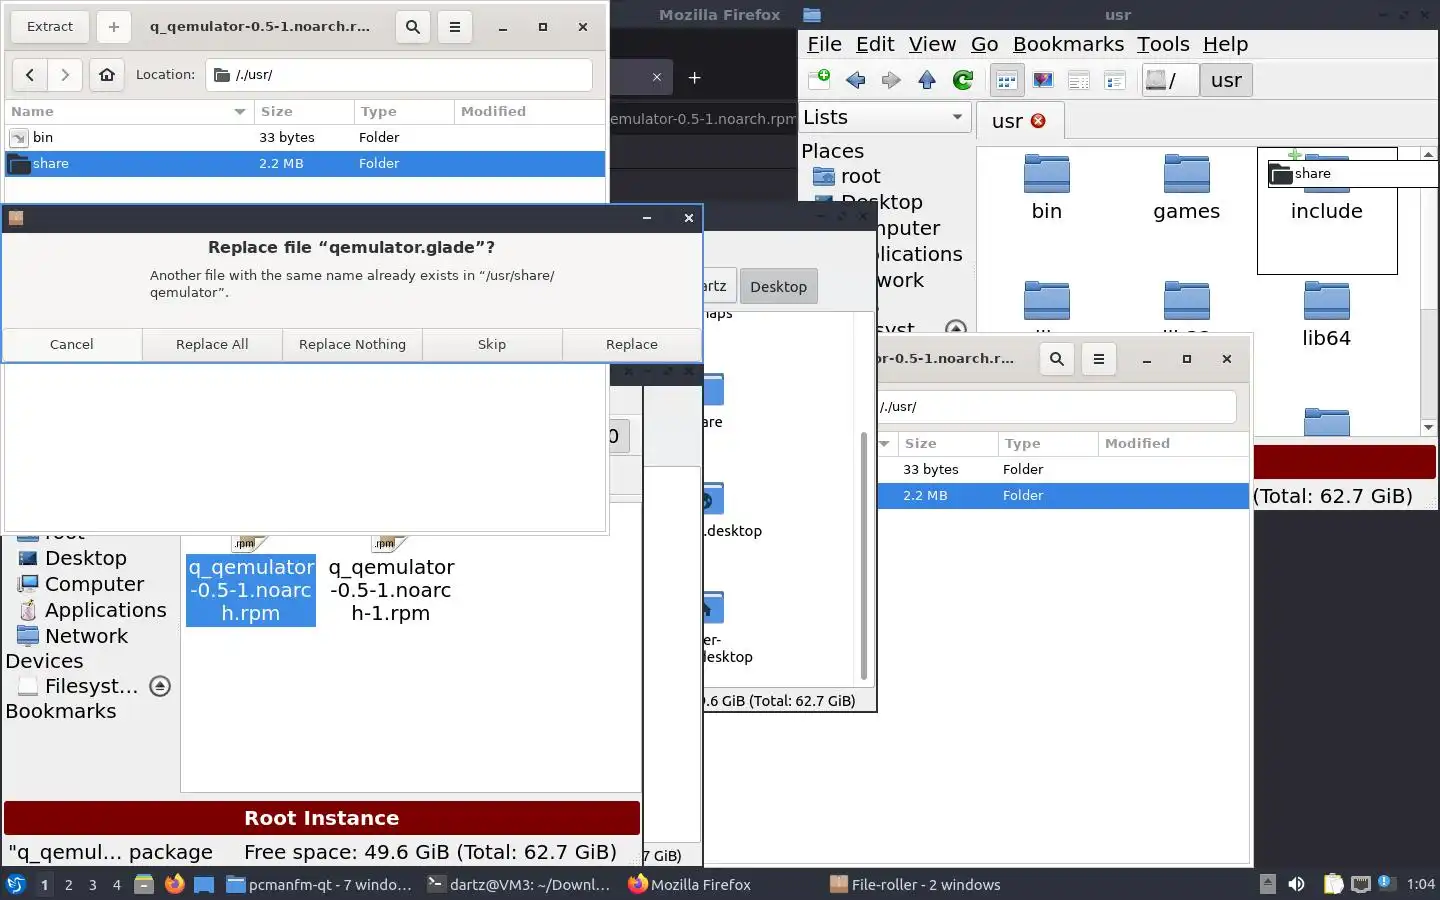This screenshot has width=1440, height=900.
Task: Select the 2.2 MB Folder row in second file-roller
Action: point(1063,495)
